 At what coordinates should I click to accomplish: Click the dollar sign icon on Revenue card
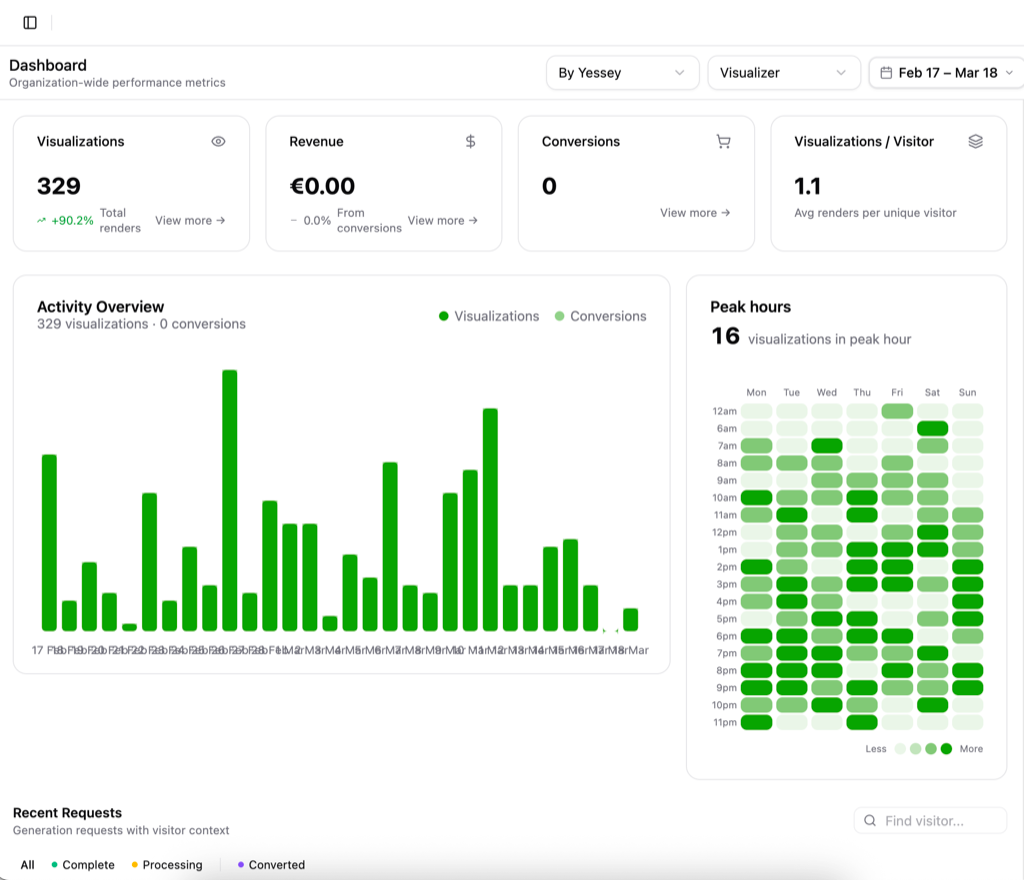[x=471, y=142]
